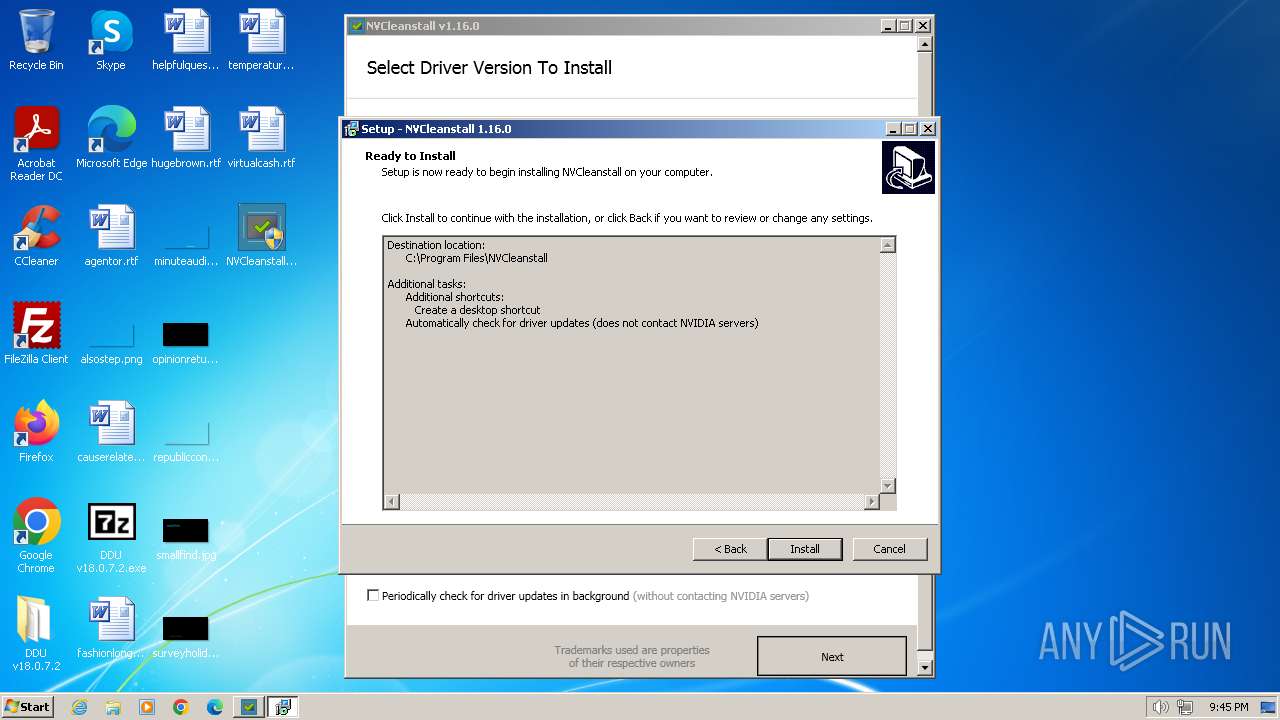Image resolution: width=1280 pixels, height=720 pixels.
Task: Launch Microsoft Edge desktop shortcut
Action: coord(111,138)
